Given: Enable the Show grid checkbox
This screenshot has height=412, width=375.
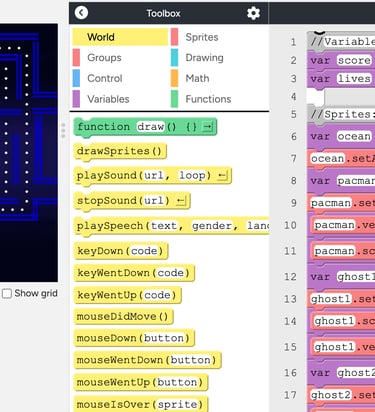Looking at the screenshot, I should (7, 294).
